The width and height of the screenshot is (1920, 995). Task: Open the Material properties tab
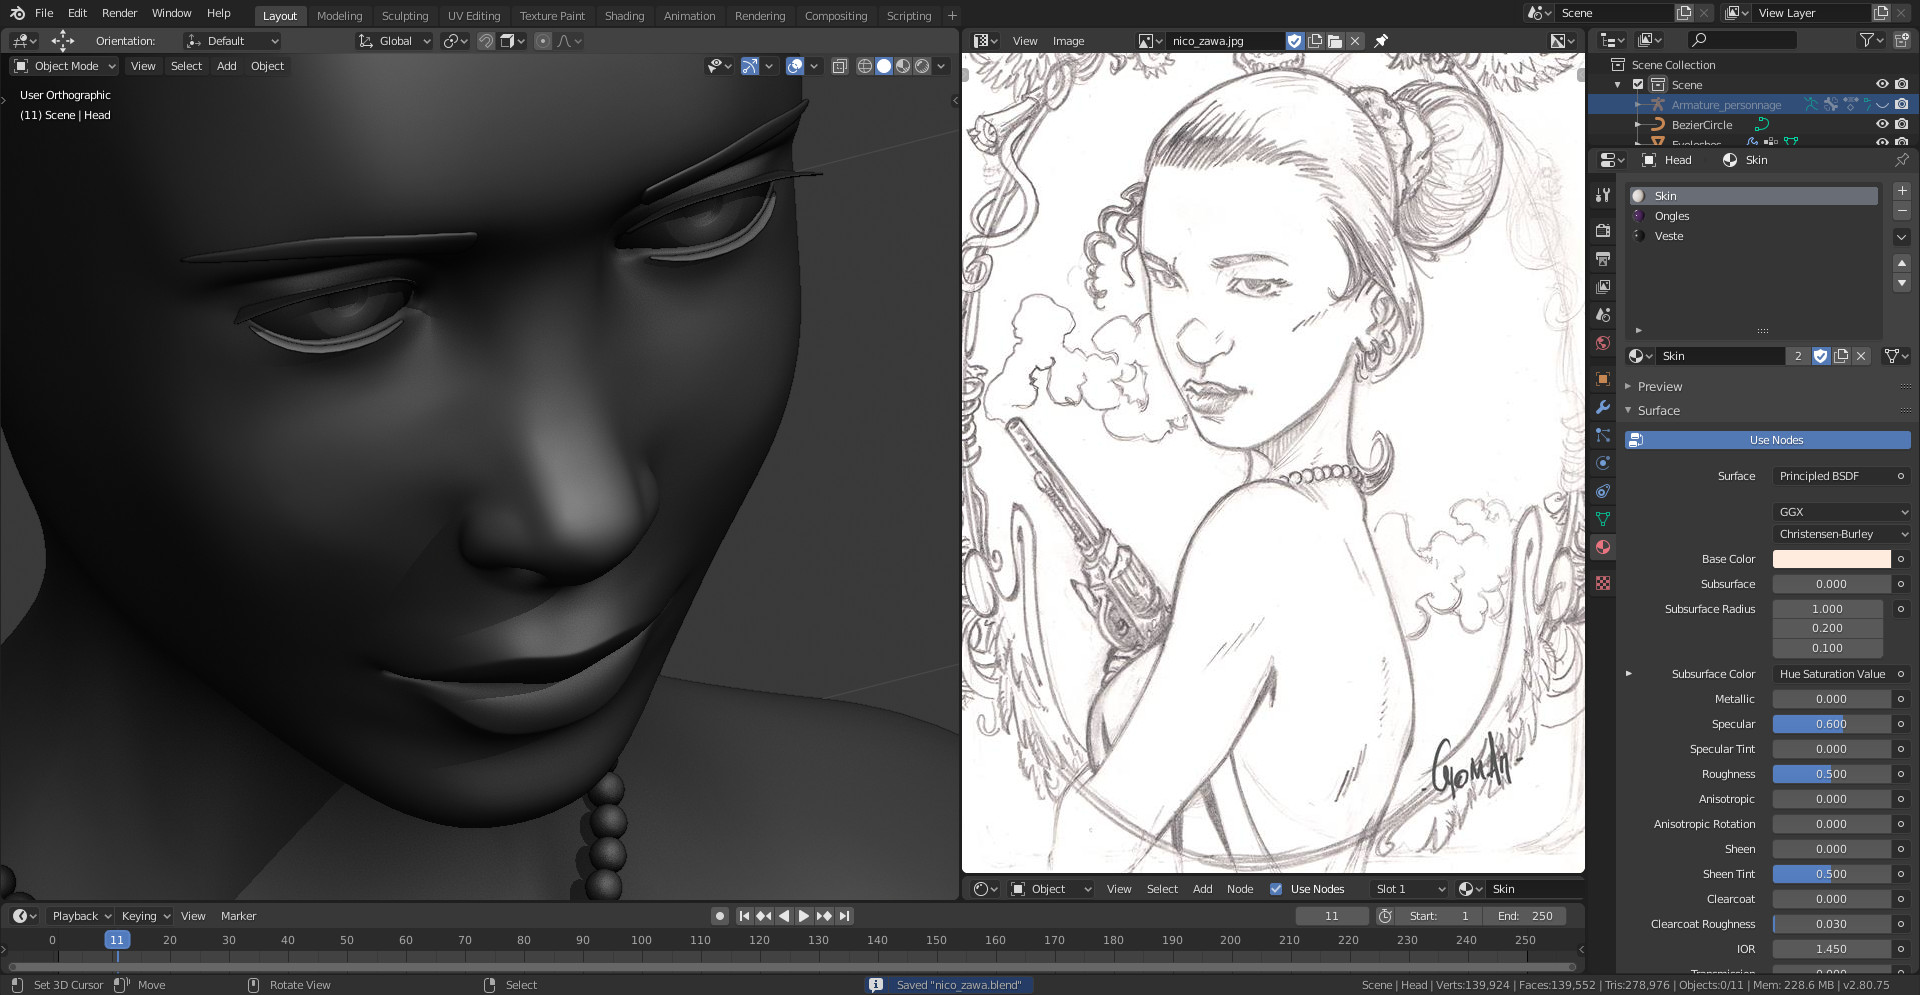coord(1603,547)
